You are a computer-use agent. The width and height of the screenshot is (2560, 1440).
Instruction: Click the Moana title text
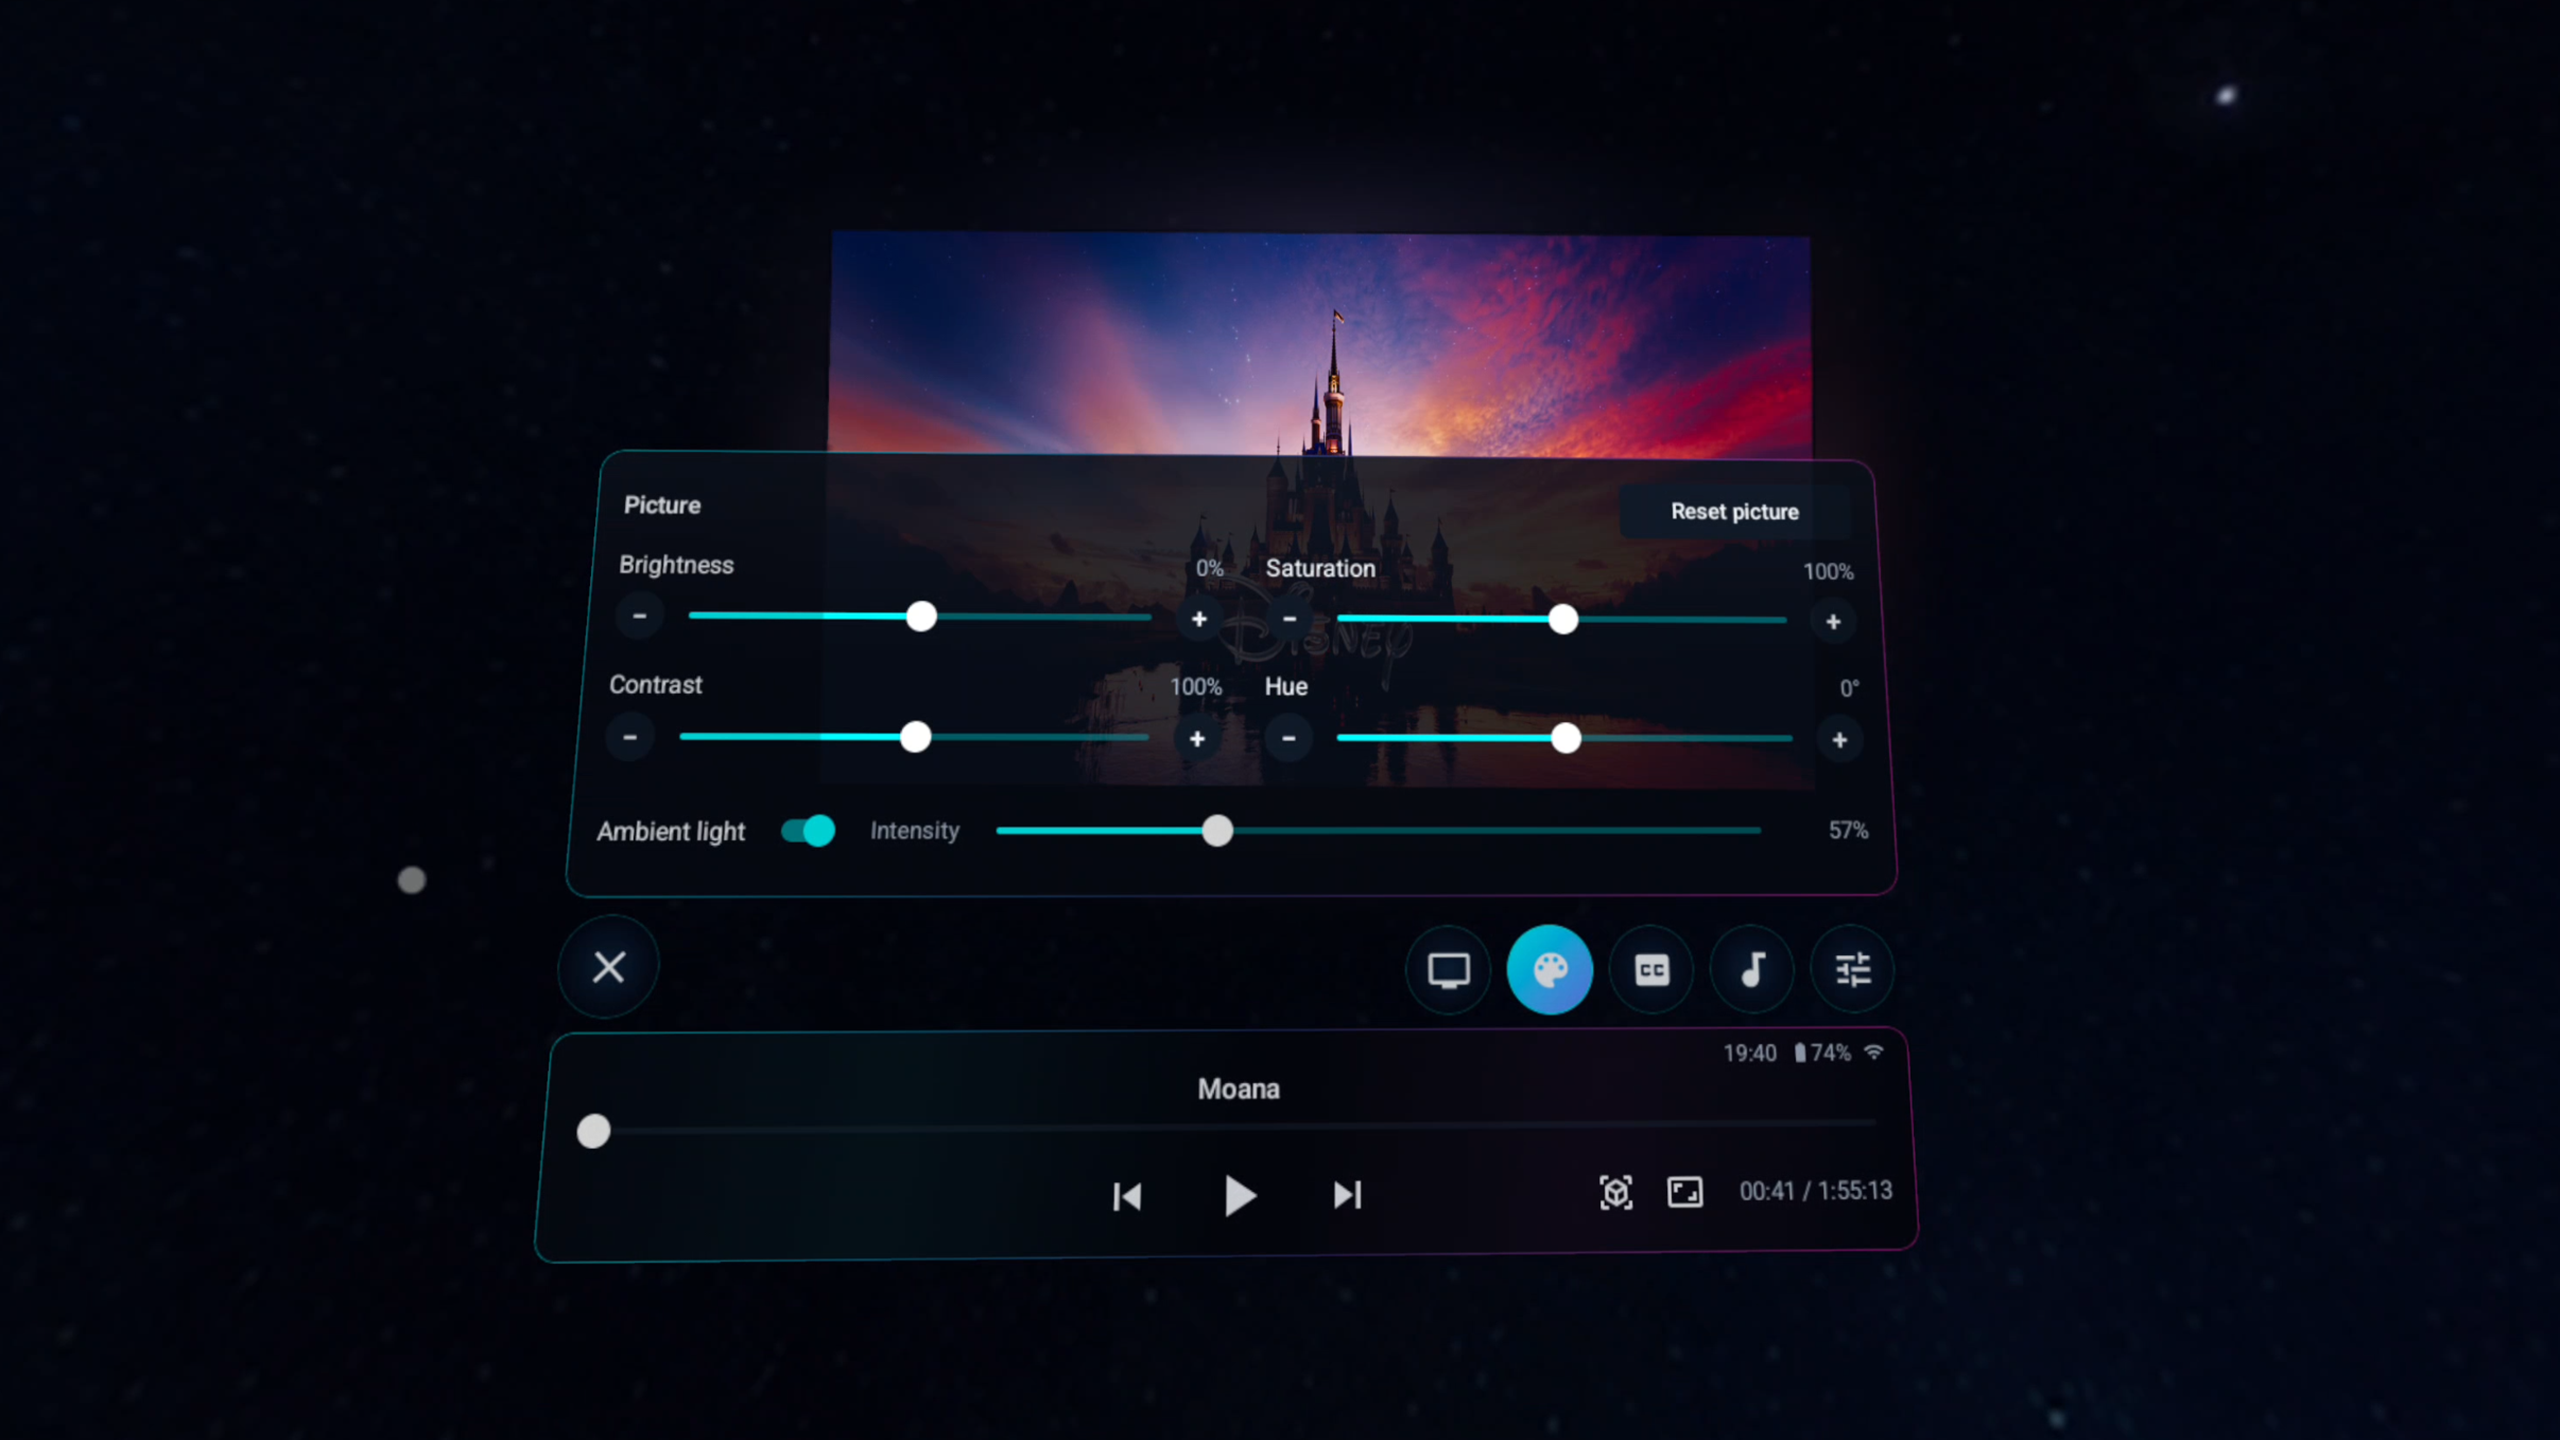[1238, 1089]
